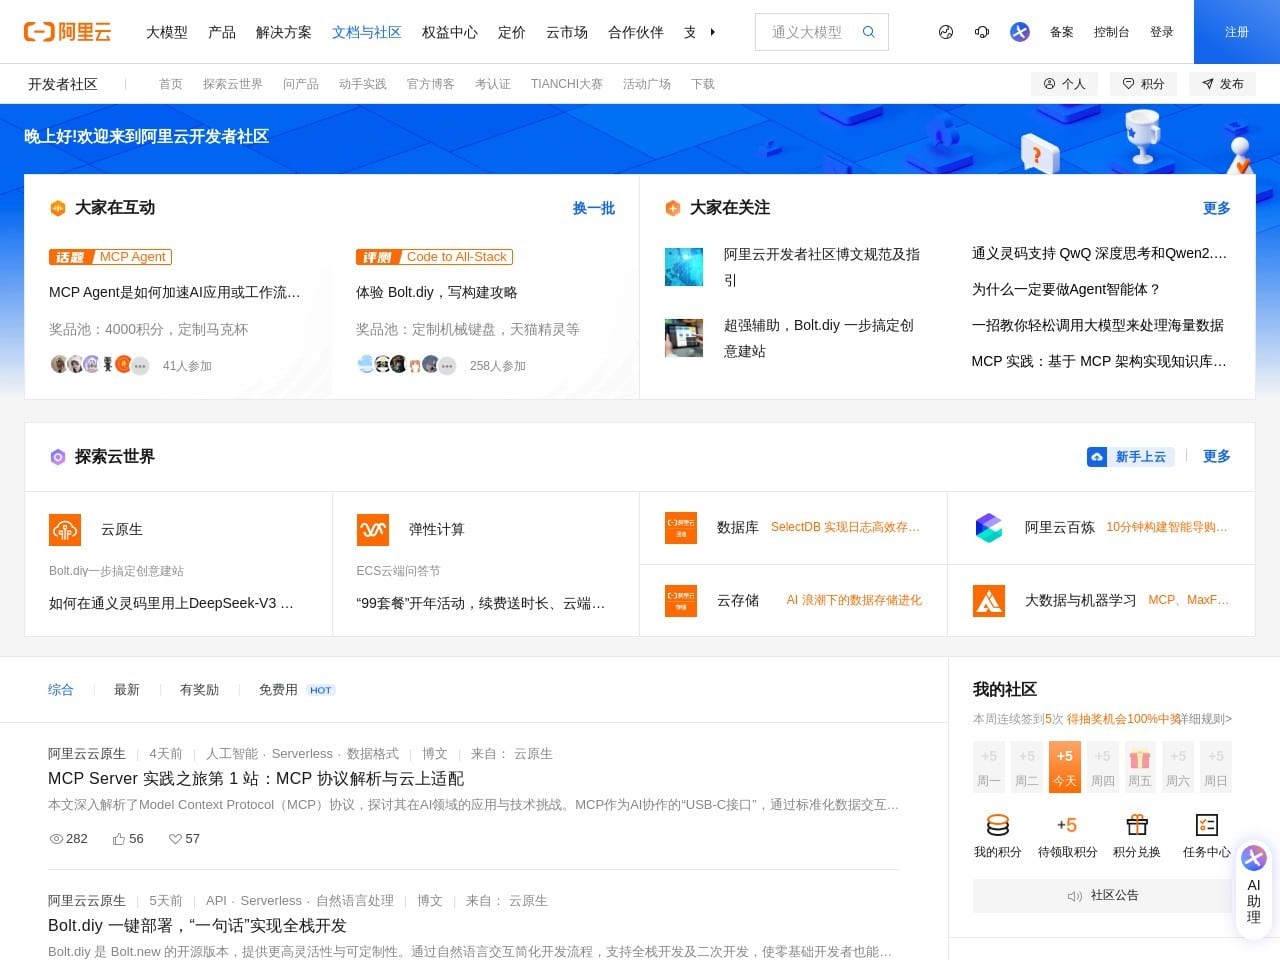The width and height of the screenshot is (1280, 960).
Task: Click the coins icon above 我的积分
Action: tap(997, 824)
